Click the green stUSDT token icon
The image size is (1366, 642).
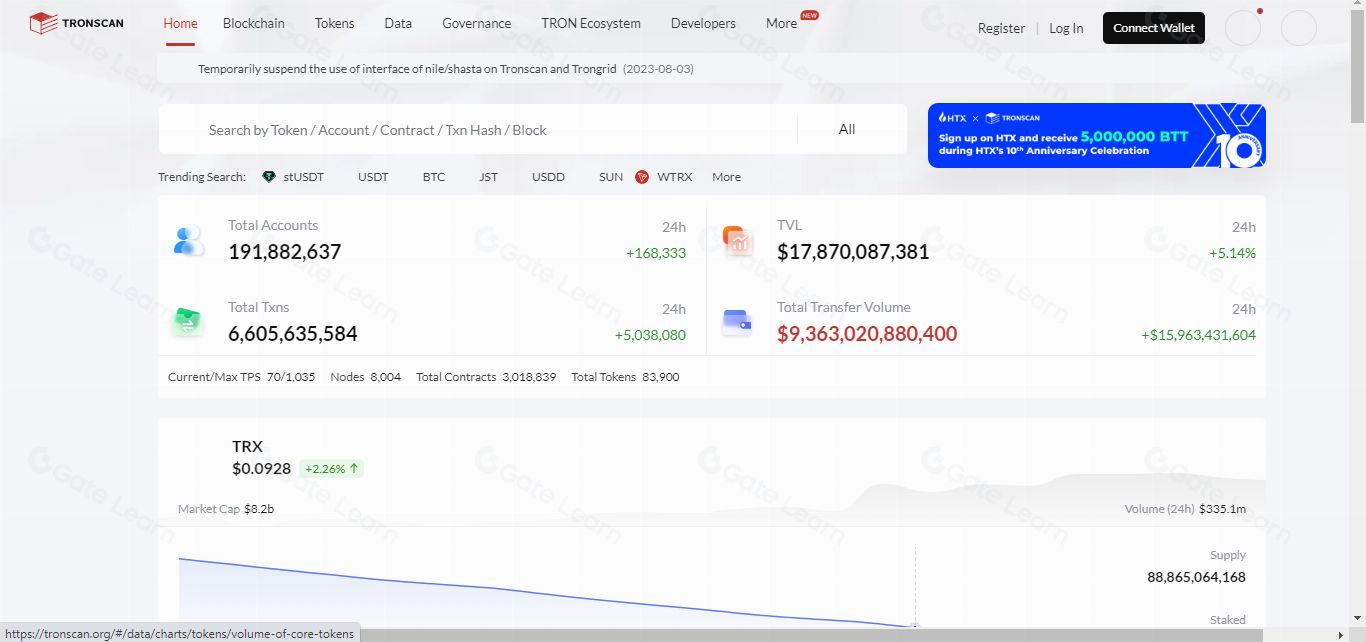268,177
